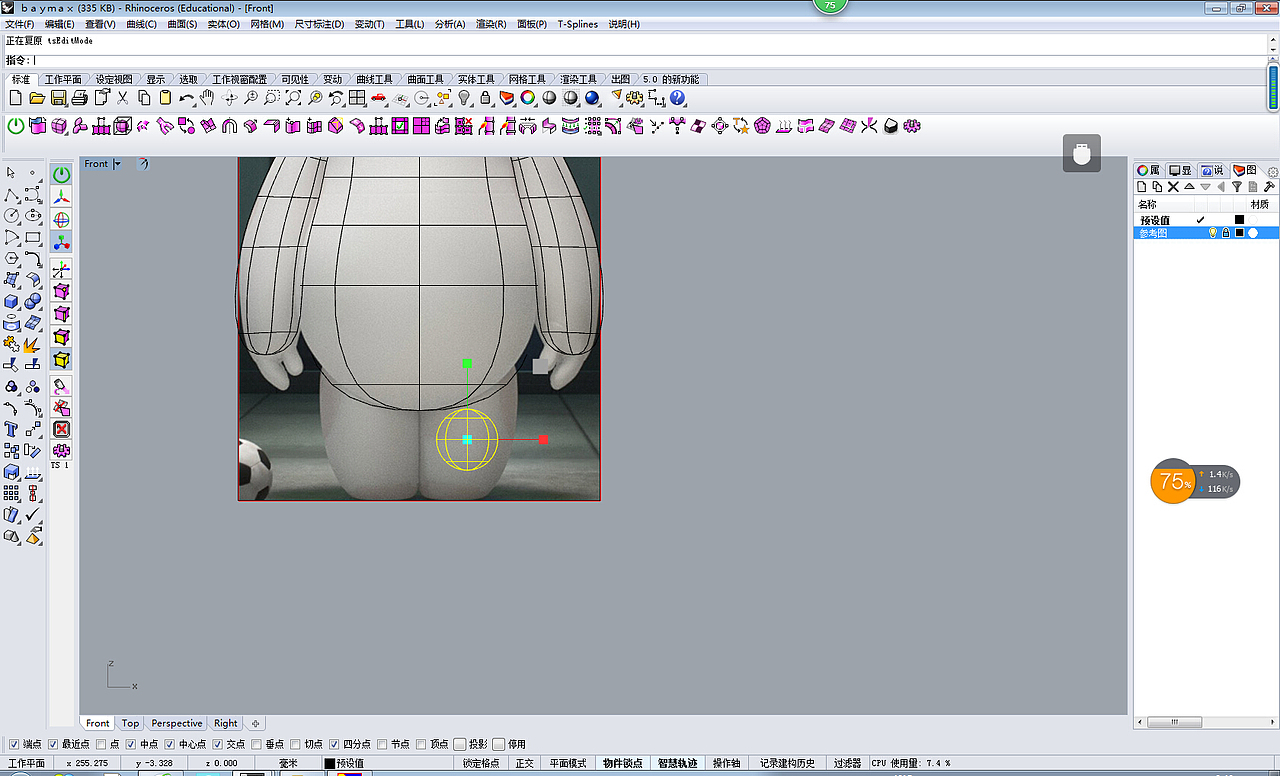Viewport: 1280px width, 776px height.
Task: Open the 曲面(S) menu
Action: (x=182, y=24)
